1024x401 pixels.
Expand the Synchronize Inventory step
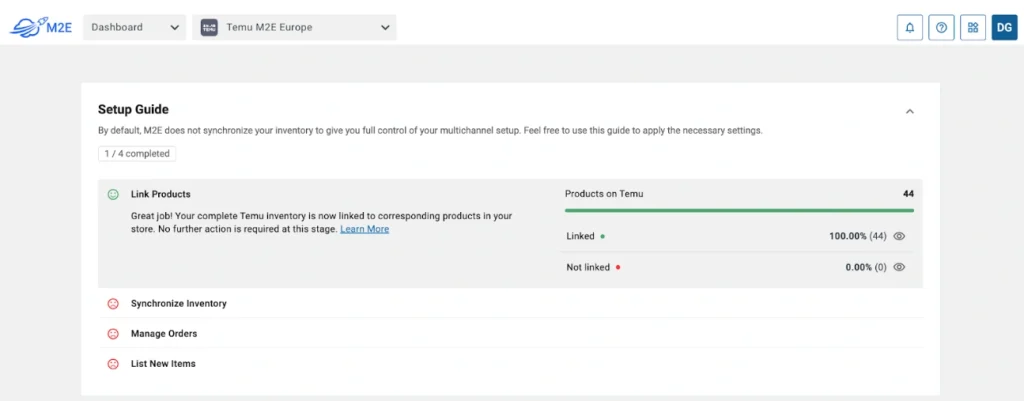pos(179,304)
